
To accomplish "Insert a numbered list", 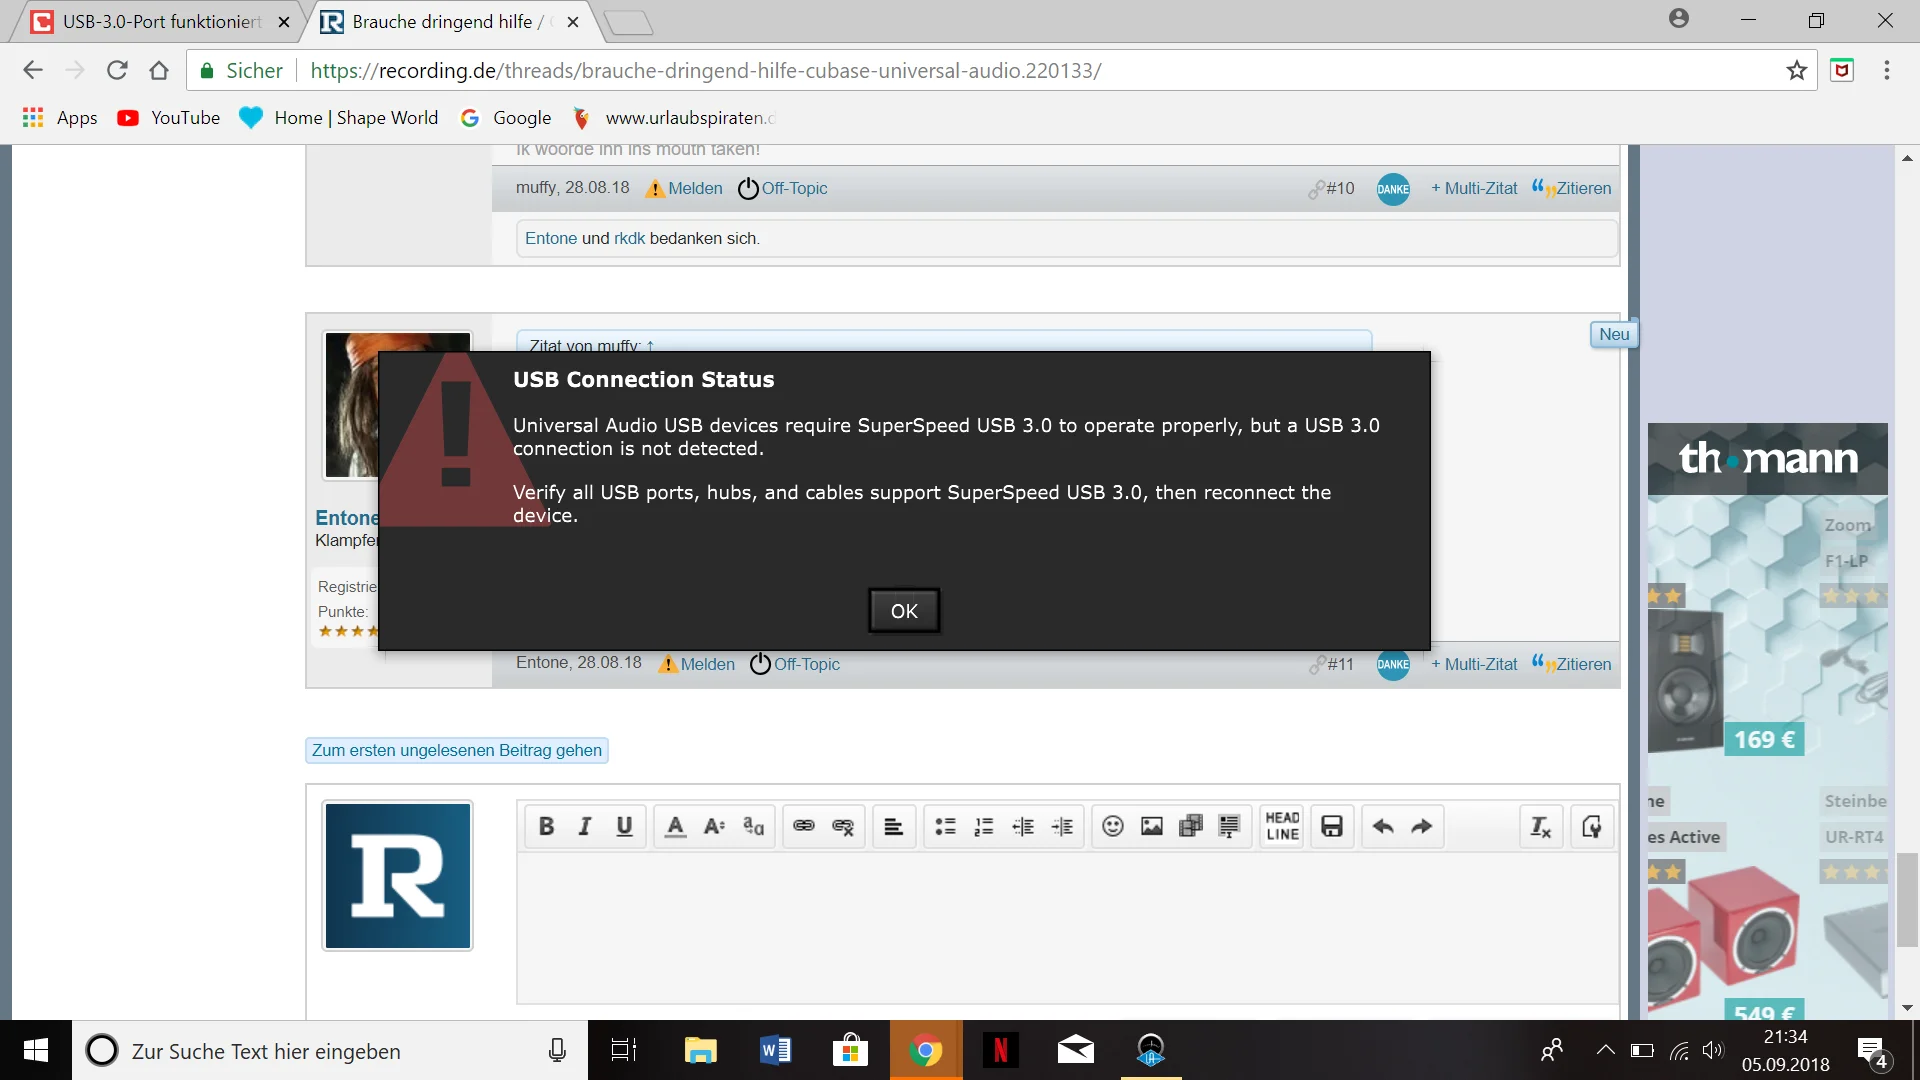I will coord(984,827).
